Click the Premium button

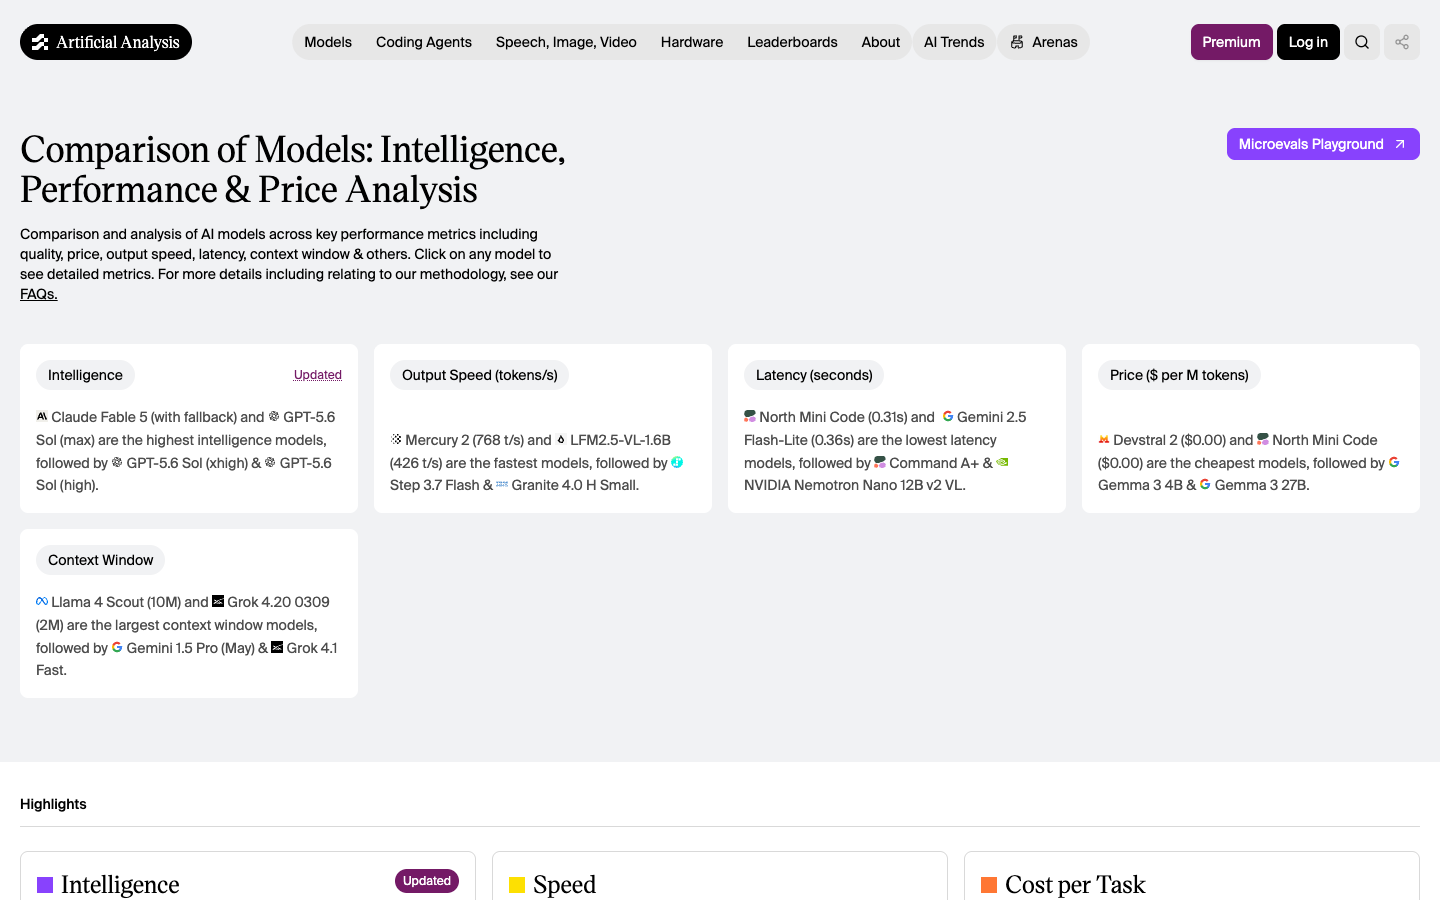1231,42
